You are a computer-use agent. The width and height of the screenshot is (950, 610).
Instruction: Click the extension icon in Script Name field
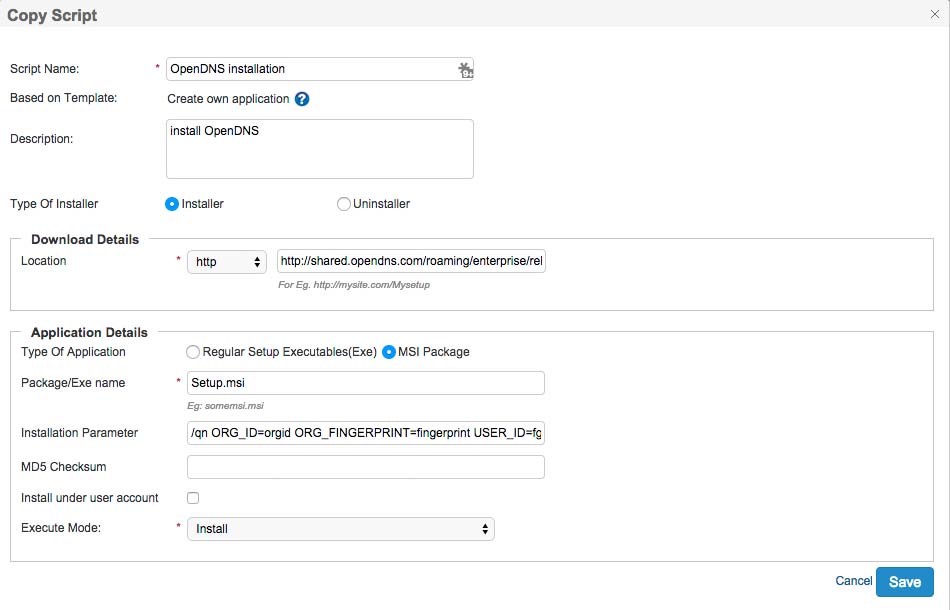click(x=465, y=70)
